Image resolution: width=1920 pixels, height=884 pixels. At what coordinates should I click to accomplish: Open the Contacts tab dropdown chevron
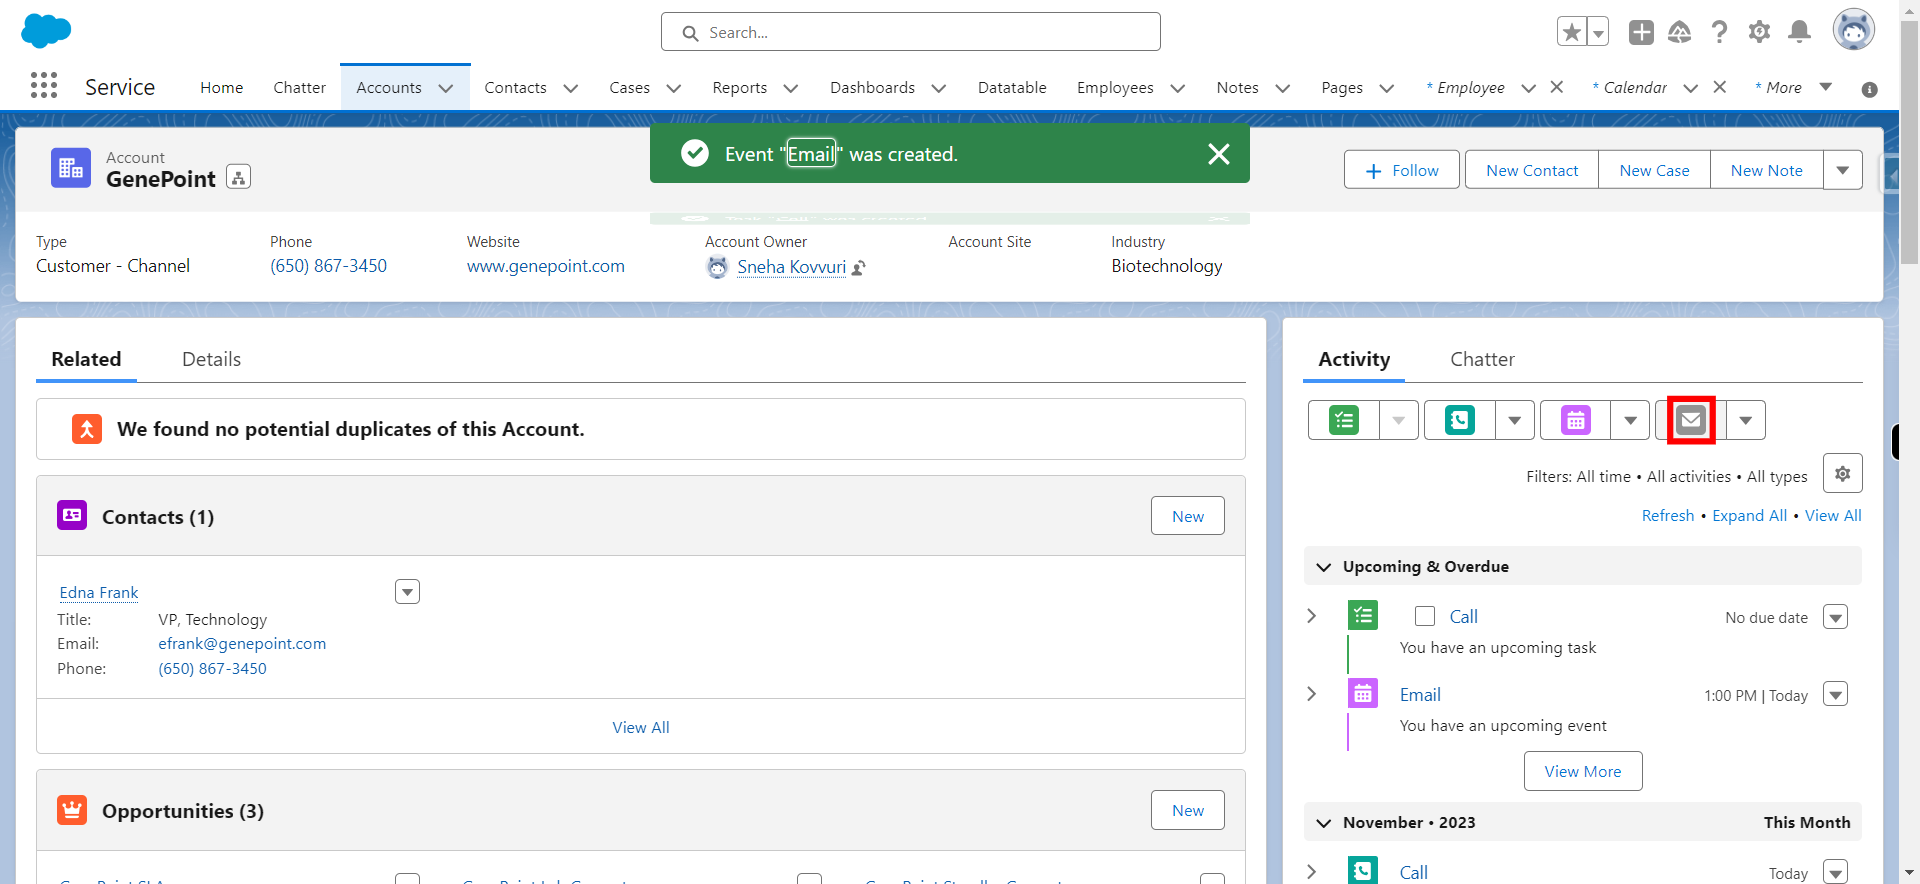point(571,88)
